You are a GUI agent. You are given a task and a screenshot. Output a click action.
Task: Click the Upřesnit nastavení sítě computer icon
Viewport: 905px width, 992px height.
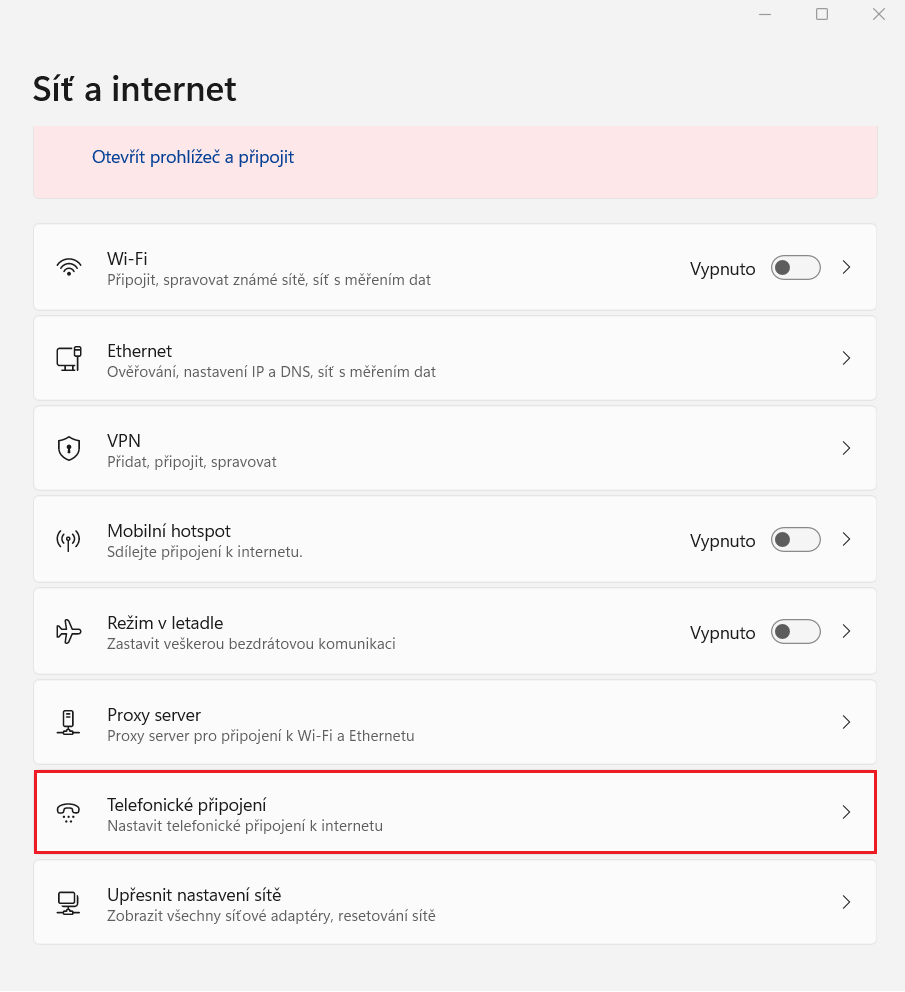click(68, 903)
